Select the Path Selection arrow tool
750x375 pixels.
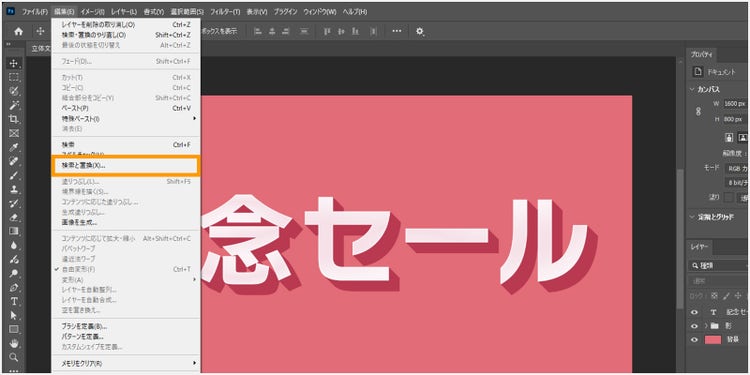pyautogui.click(x=14, y=315)
